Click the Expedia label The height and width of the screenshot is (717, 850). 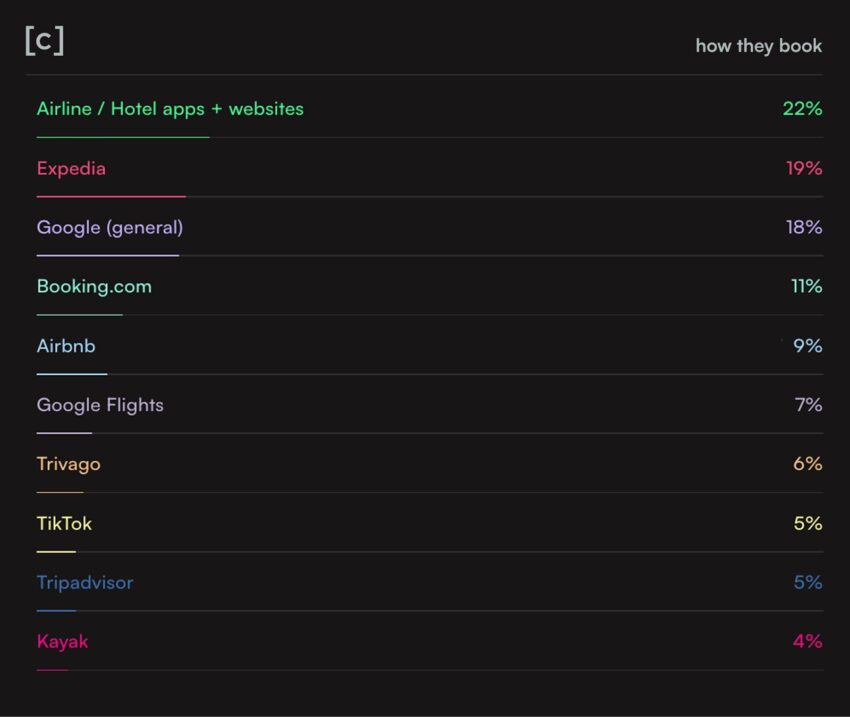[x=71, y=168]
